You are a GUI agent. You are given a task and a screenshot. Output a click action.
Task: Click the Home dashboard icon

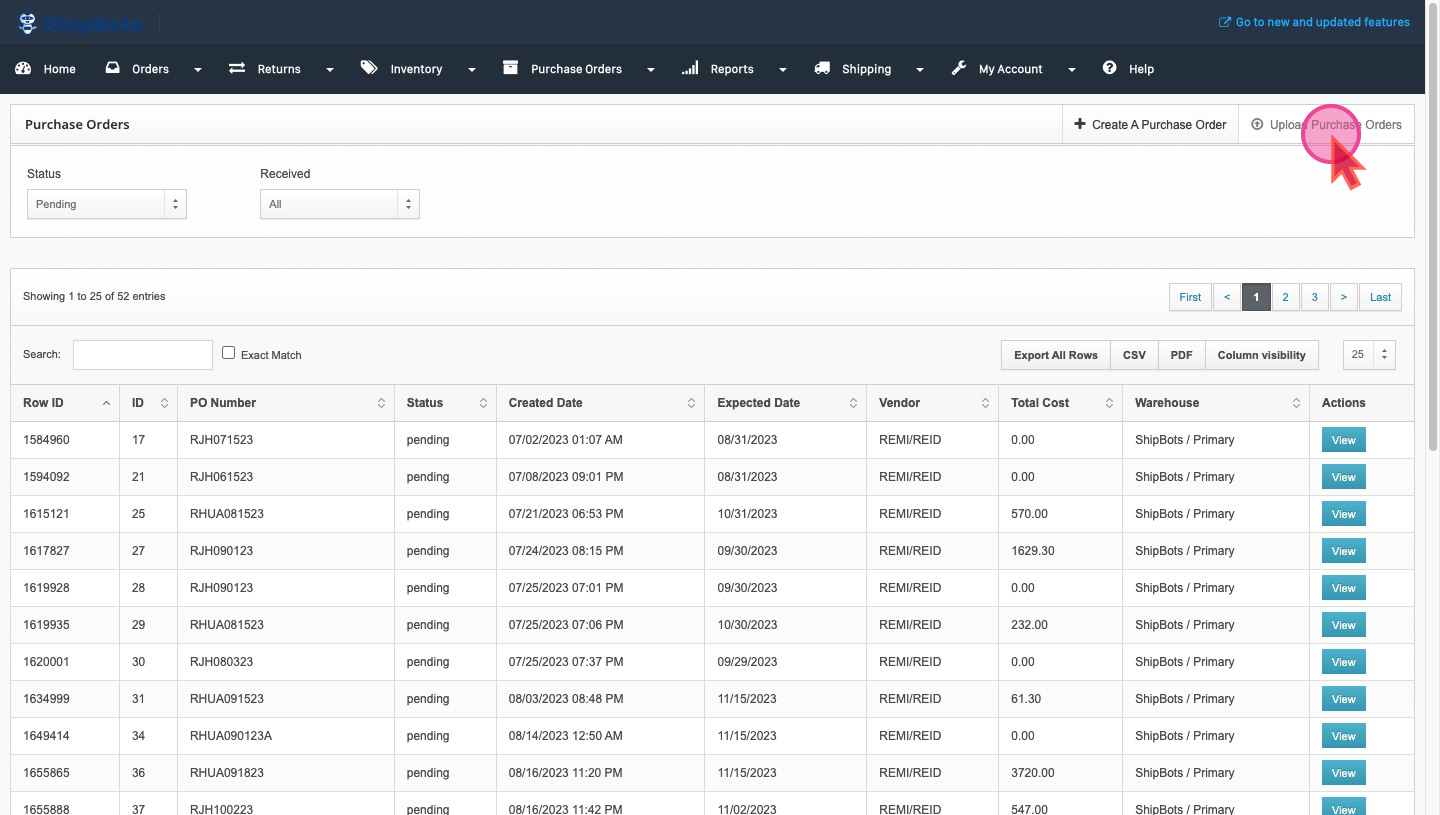23,68
